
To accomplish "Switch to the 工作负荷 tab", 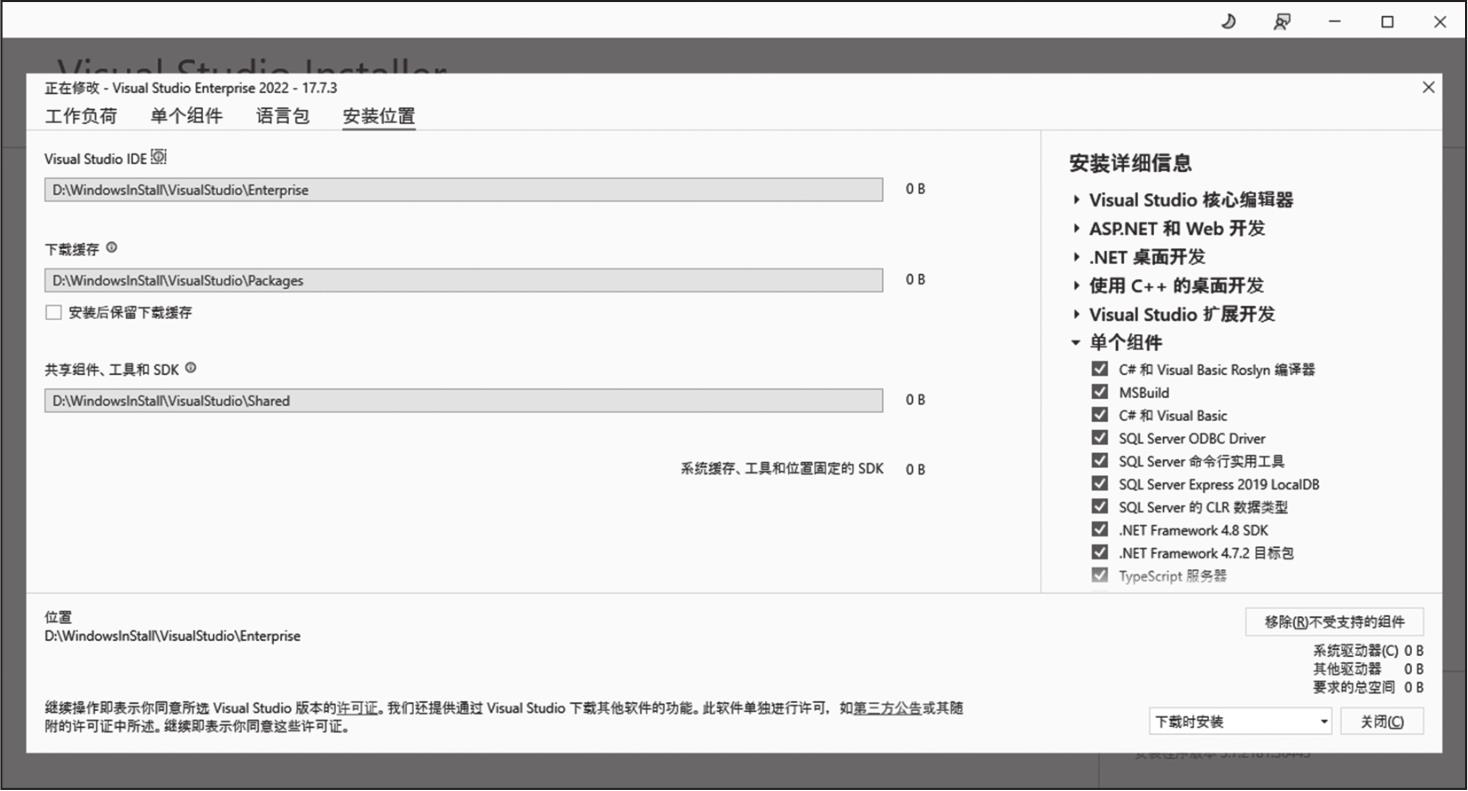I will tap(81, 116).
